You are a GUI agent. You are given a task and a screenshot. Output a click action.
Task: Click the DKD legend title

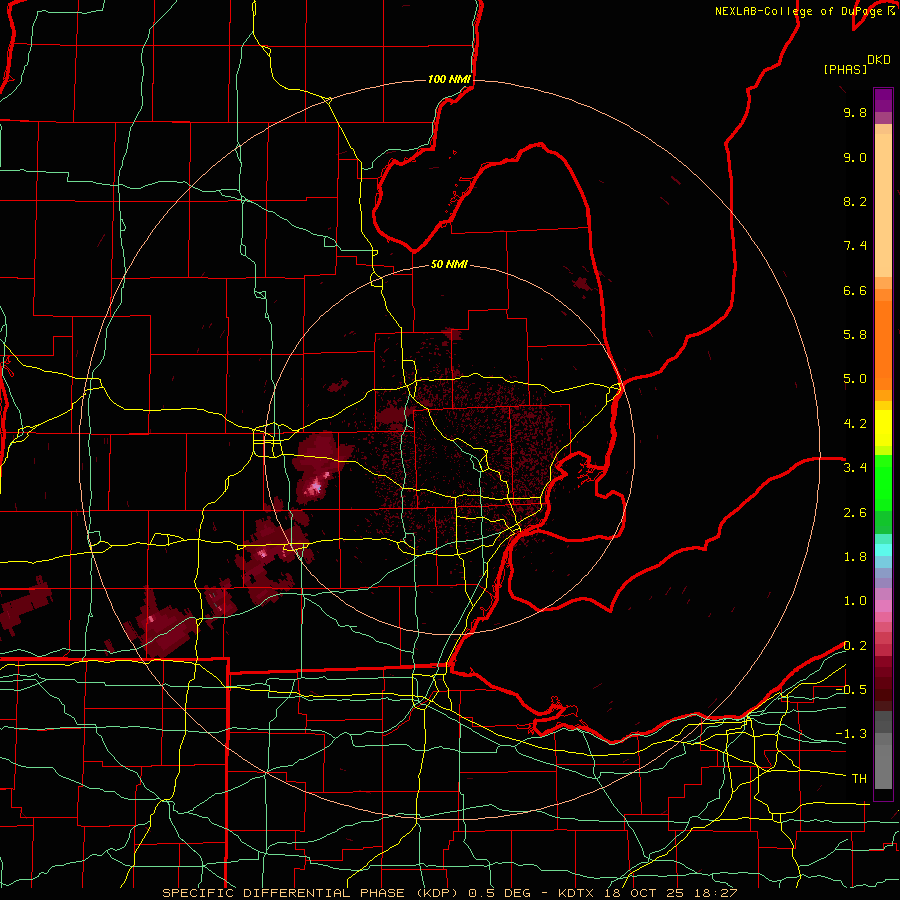[879, 60]
